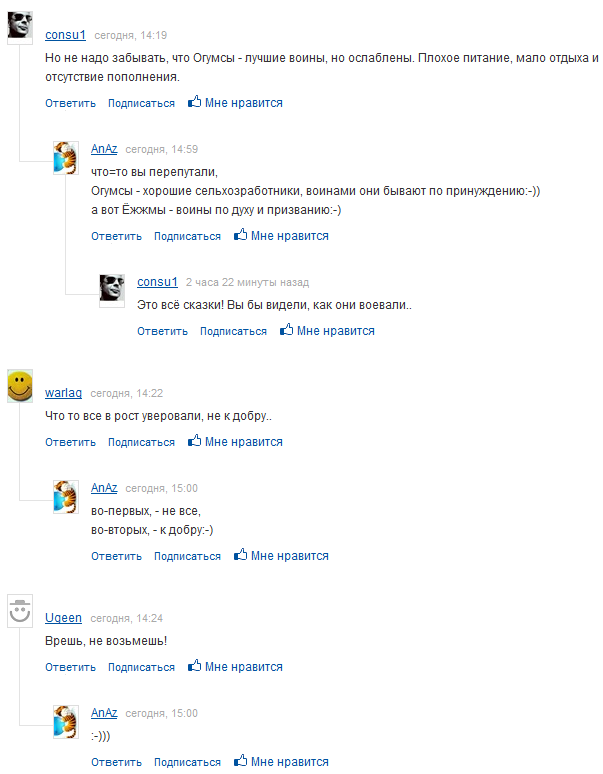603x774 pixels.
Task: Click thumbs-up icon under 'Это всё сказки' comment
Action: 286,330
